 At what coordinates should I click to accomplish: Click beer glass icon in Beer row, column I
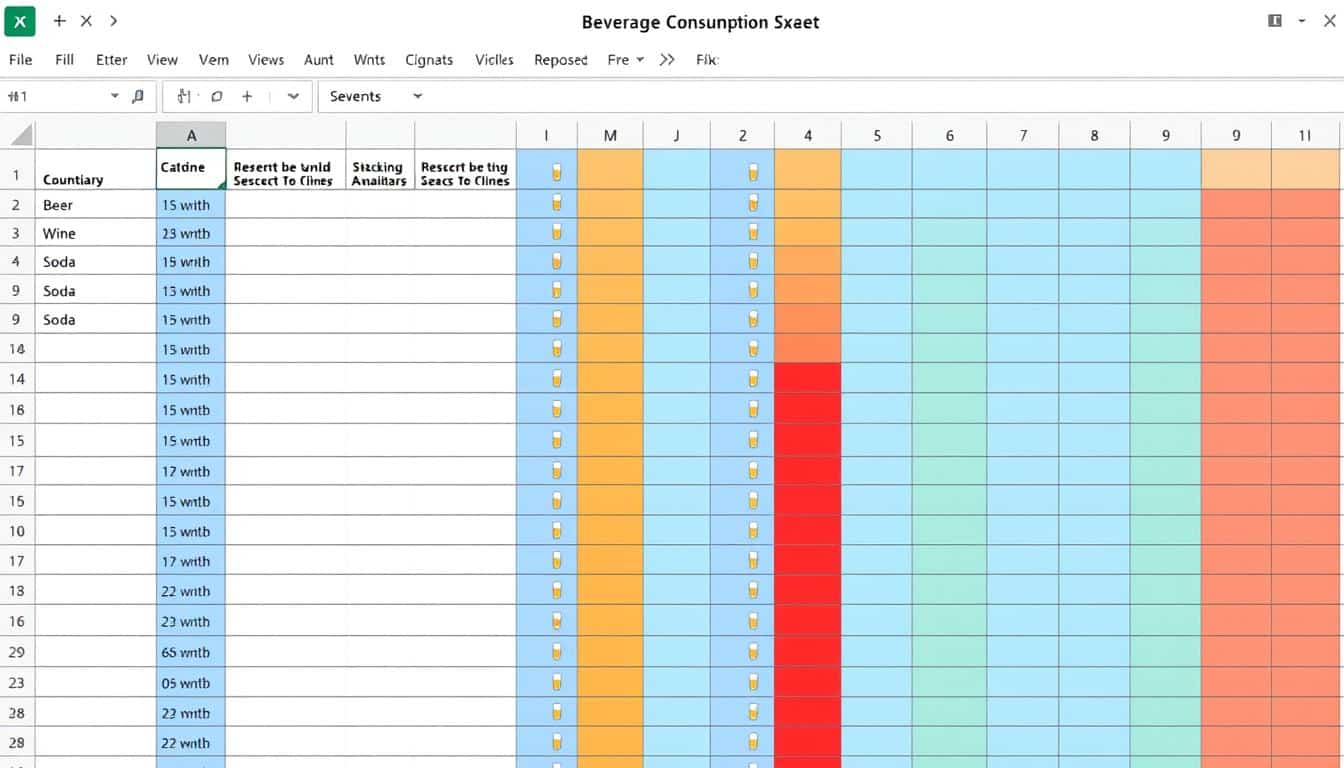(x=557, y=204)
